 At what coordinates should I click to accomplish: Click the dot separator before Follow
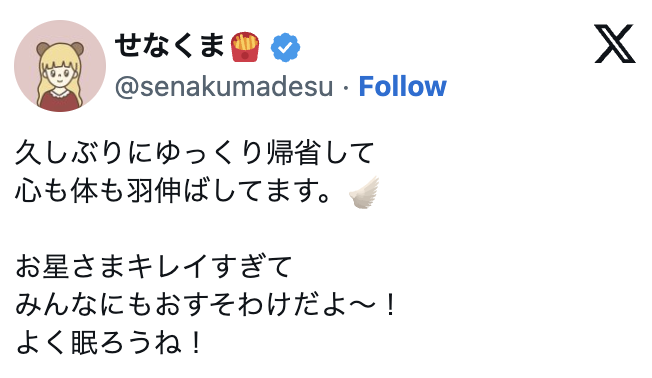[x=346, y=87]
